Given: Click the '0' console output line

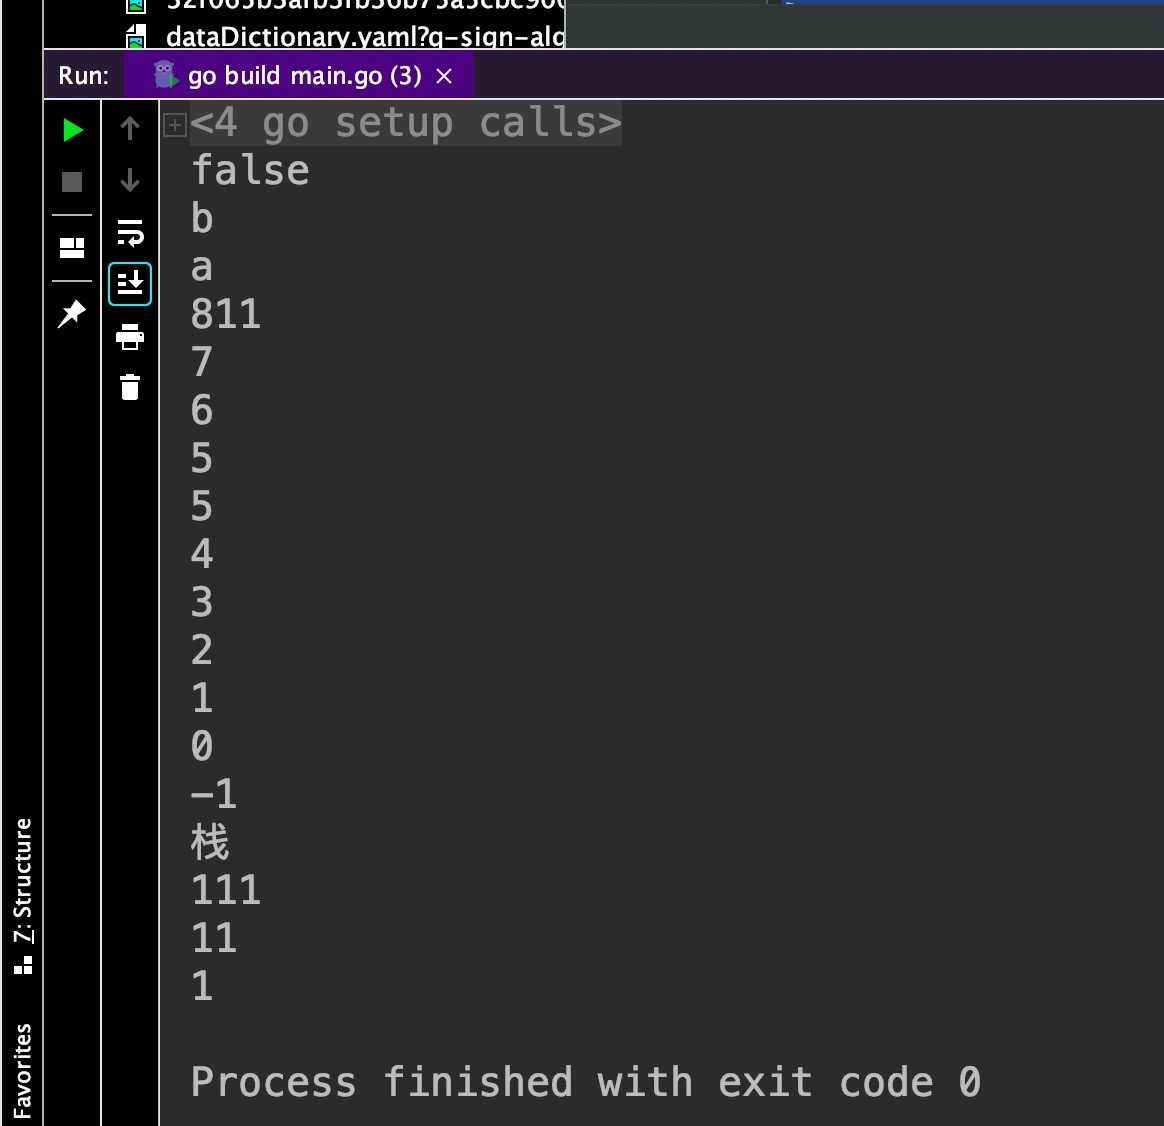Looking at the screenshot, I should click(202, 746).
